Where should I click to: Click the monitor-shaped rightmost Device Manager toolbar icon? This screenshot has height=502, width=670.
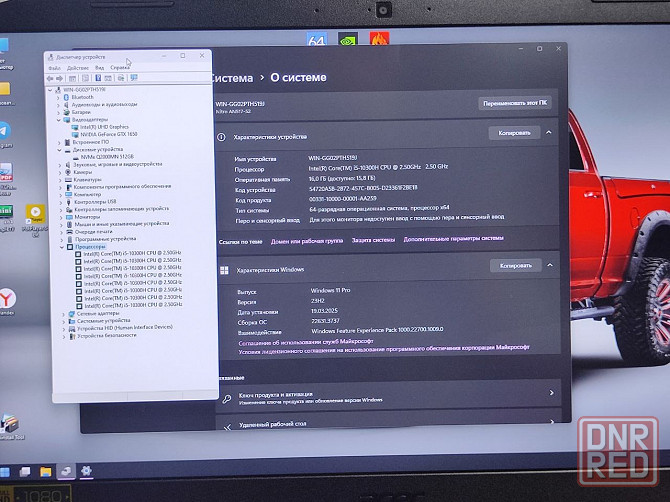pos(134,78)
